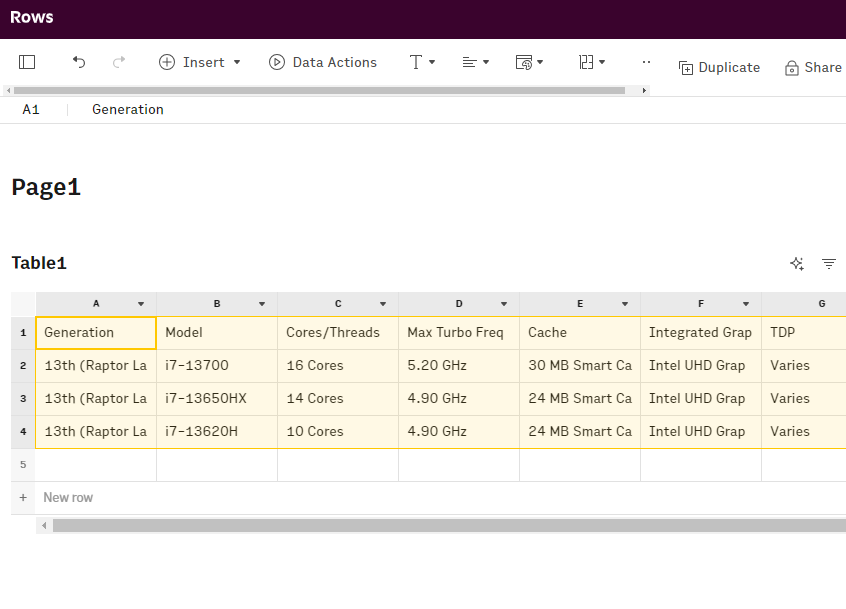
Task: Open the text alignment dropdown
Action: coord(475,62)
